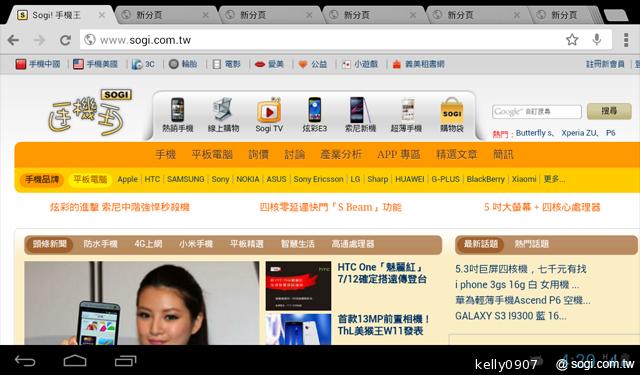
Task: Open the 討論 menu item
Action: tap(295, 154)
